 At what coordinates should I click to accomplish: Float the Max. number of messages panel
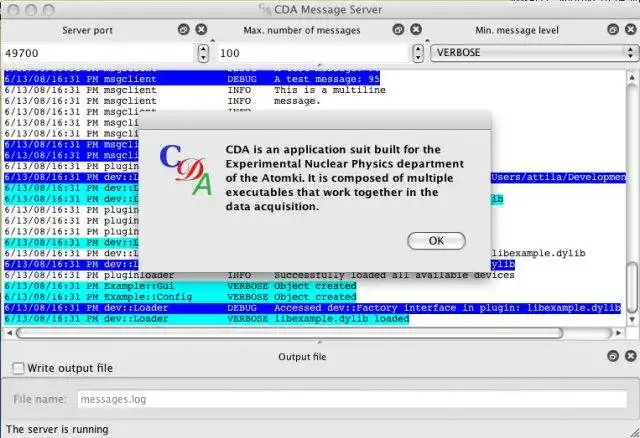(398, 29)
